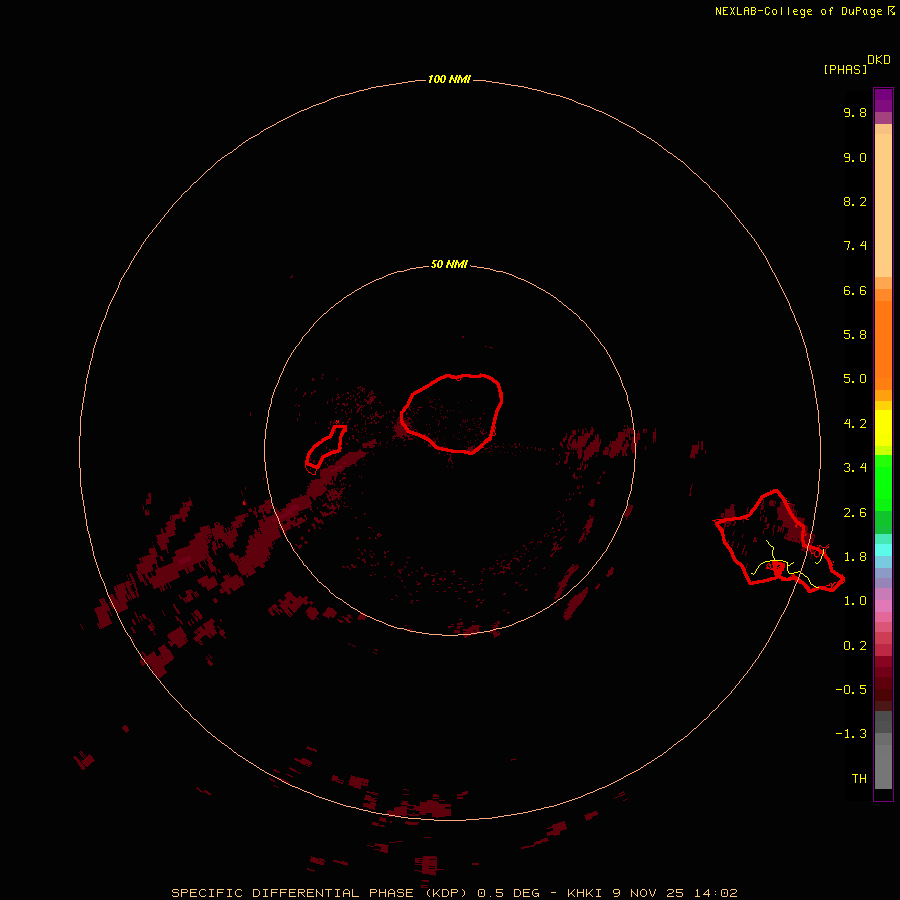Click the 9.0 color scale label
The height and width of the screenshot is (900, 900).
pyautogui.click(x=855, y=157)
